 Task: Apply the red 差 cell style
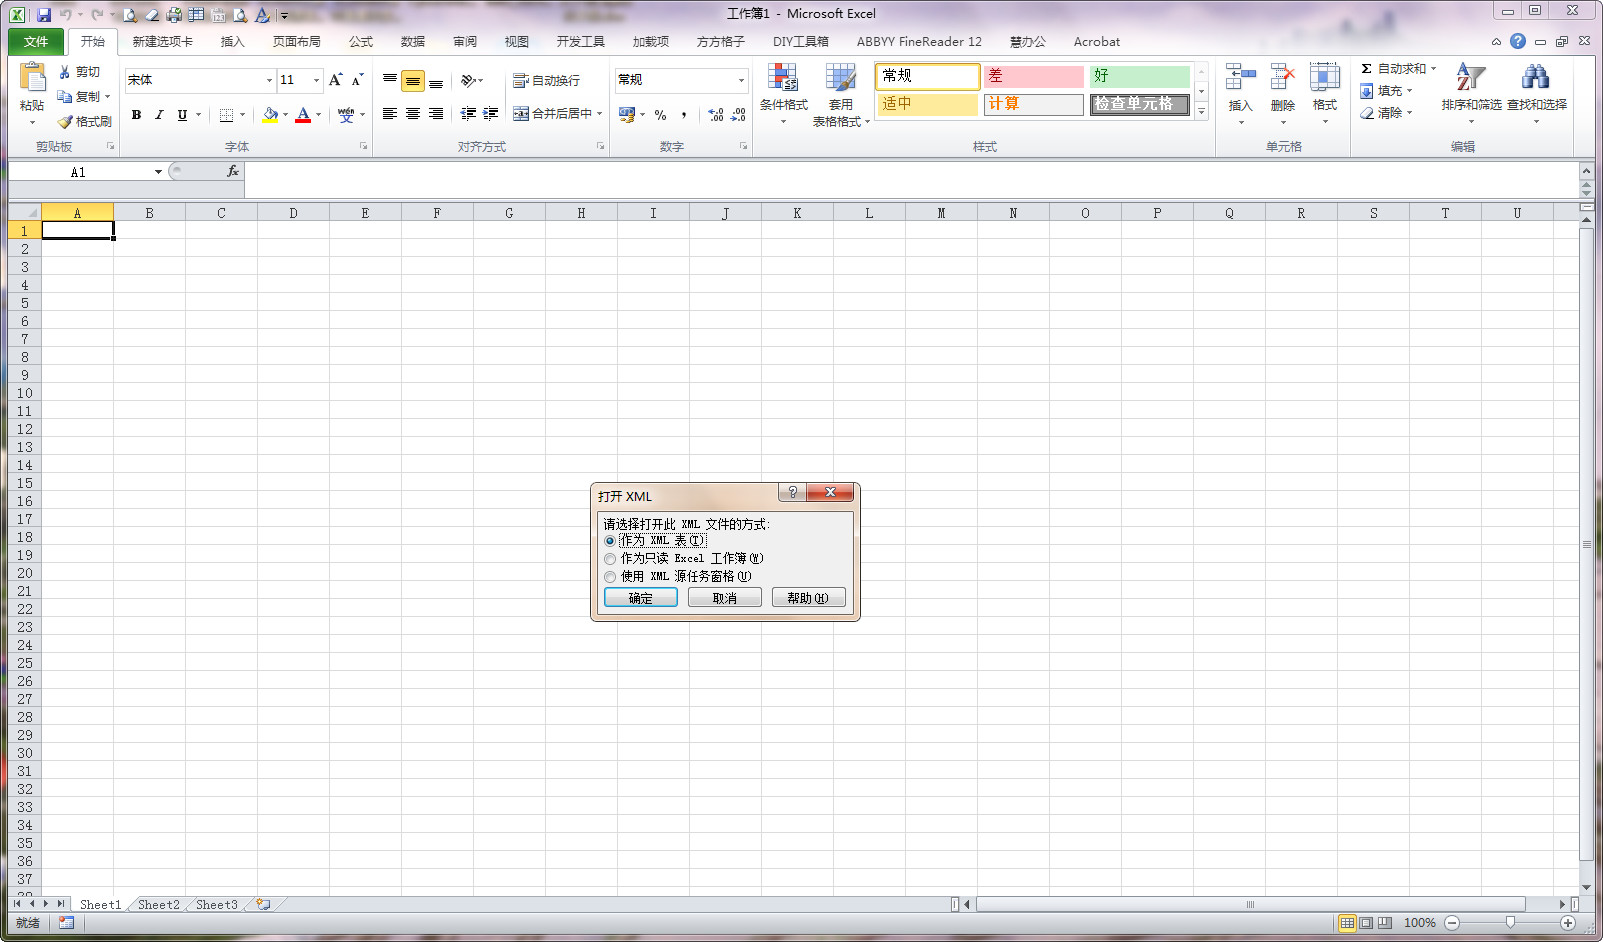[x=1034, y=76]
